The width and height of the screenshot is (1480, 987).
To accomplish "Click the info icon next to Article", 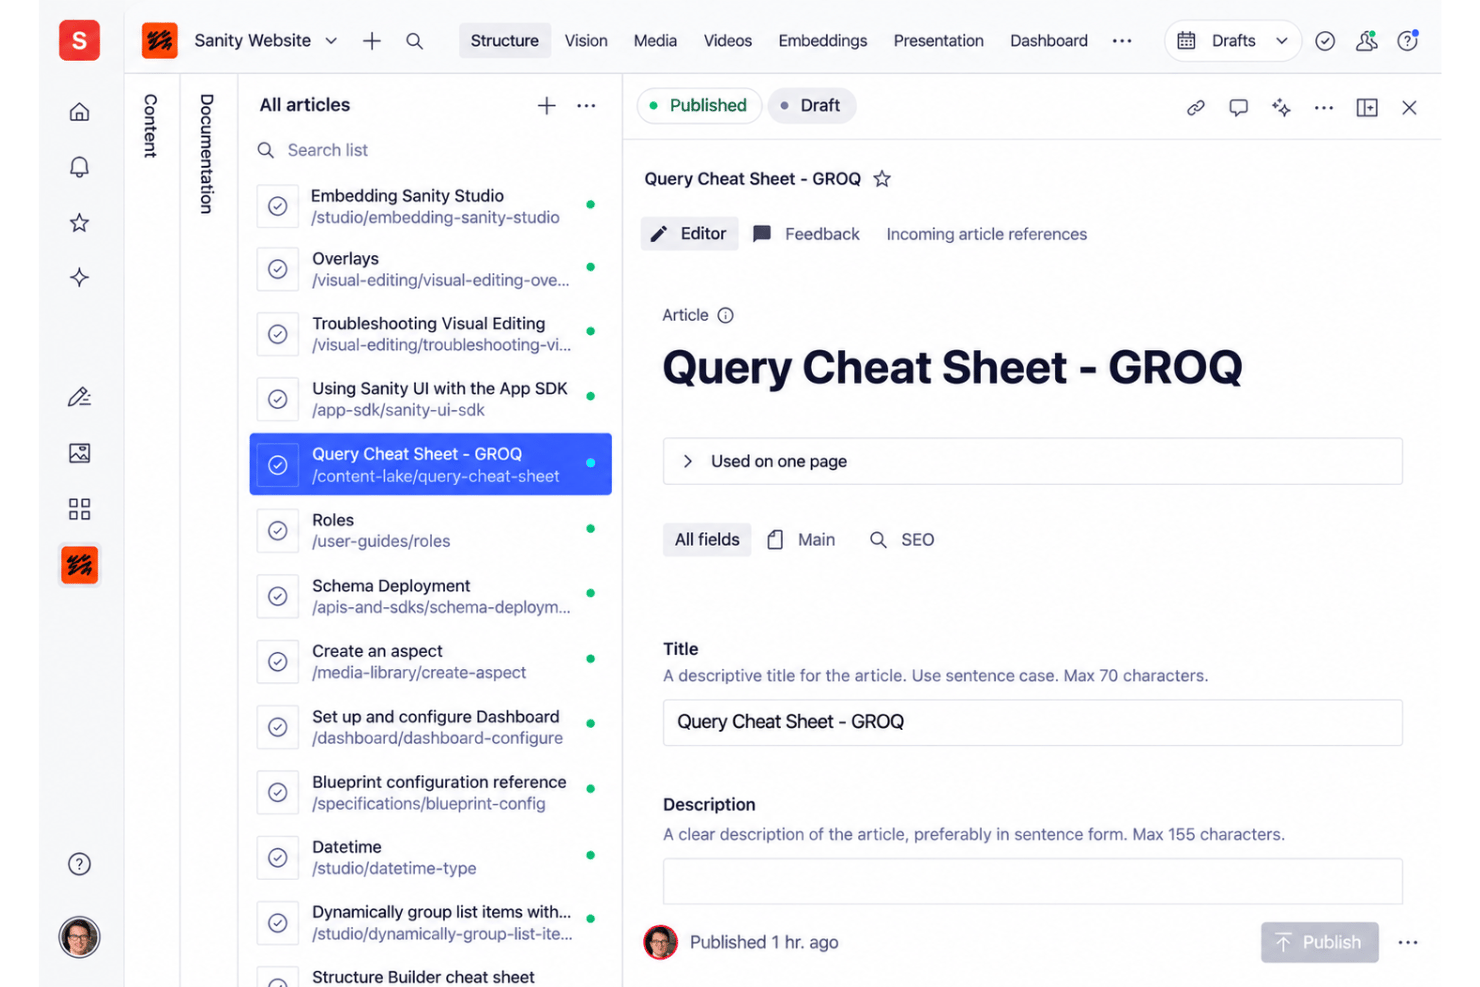I will pyautogui.click(x=726, y=315).
